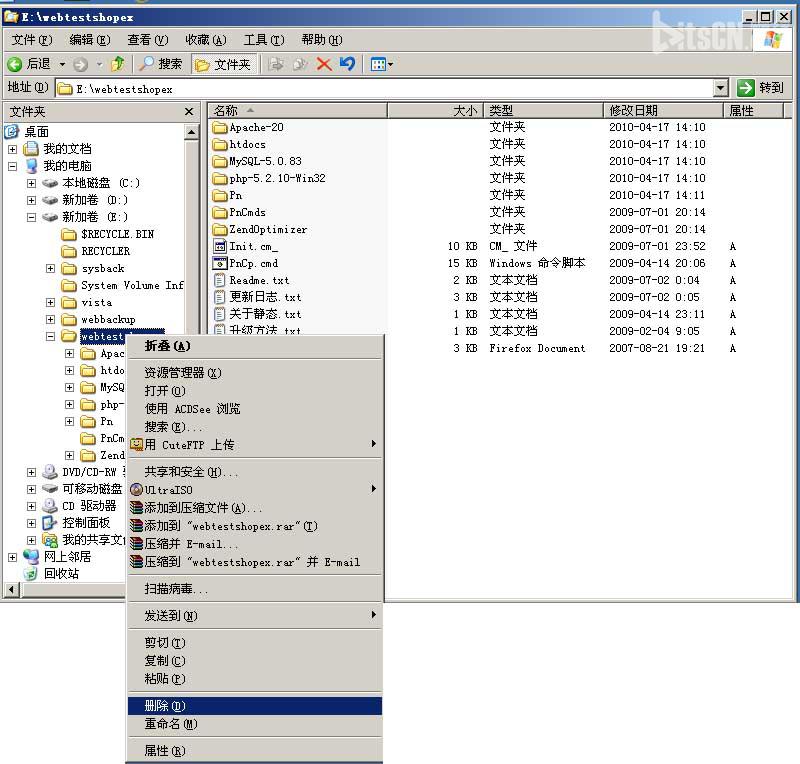
Task: Sort by 名称 column header
Action: pyautogui.click(x=297, y=110)
